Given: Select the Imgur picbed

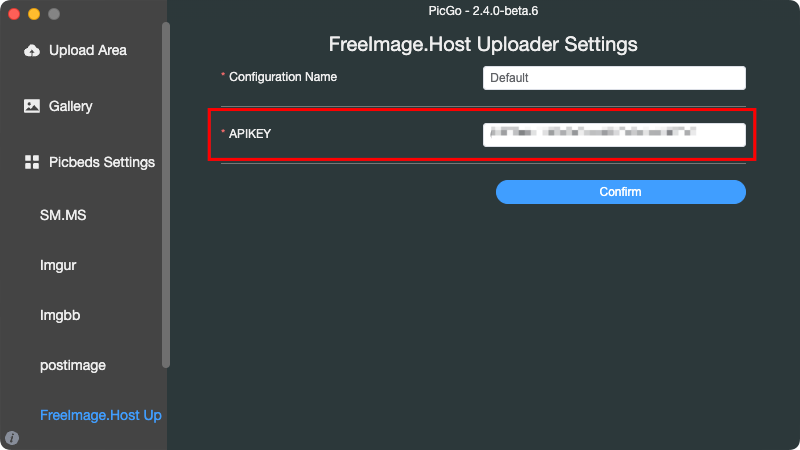Looking at the screenshot, I should point(58,265).
